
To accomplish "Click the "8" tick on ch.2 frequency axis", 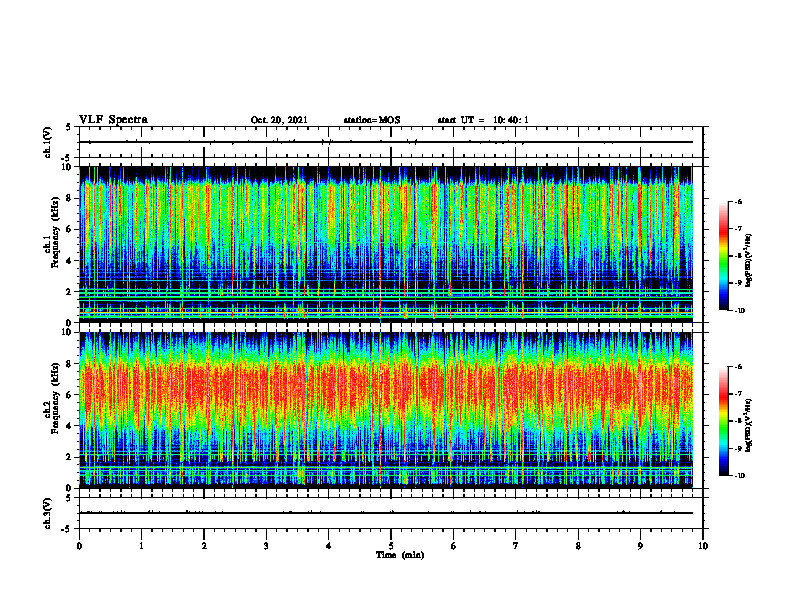I will (69, 364).
